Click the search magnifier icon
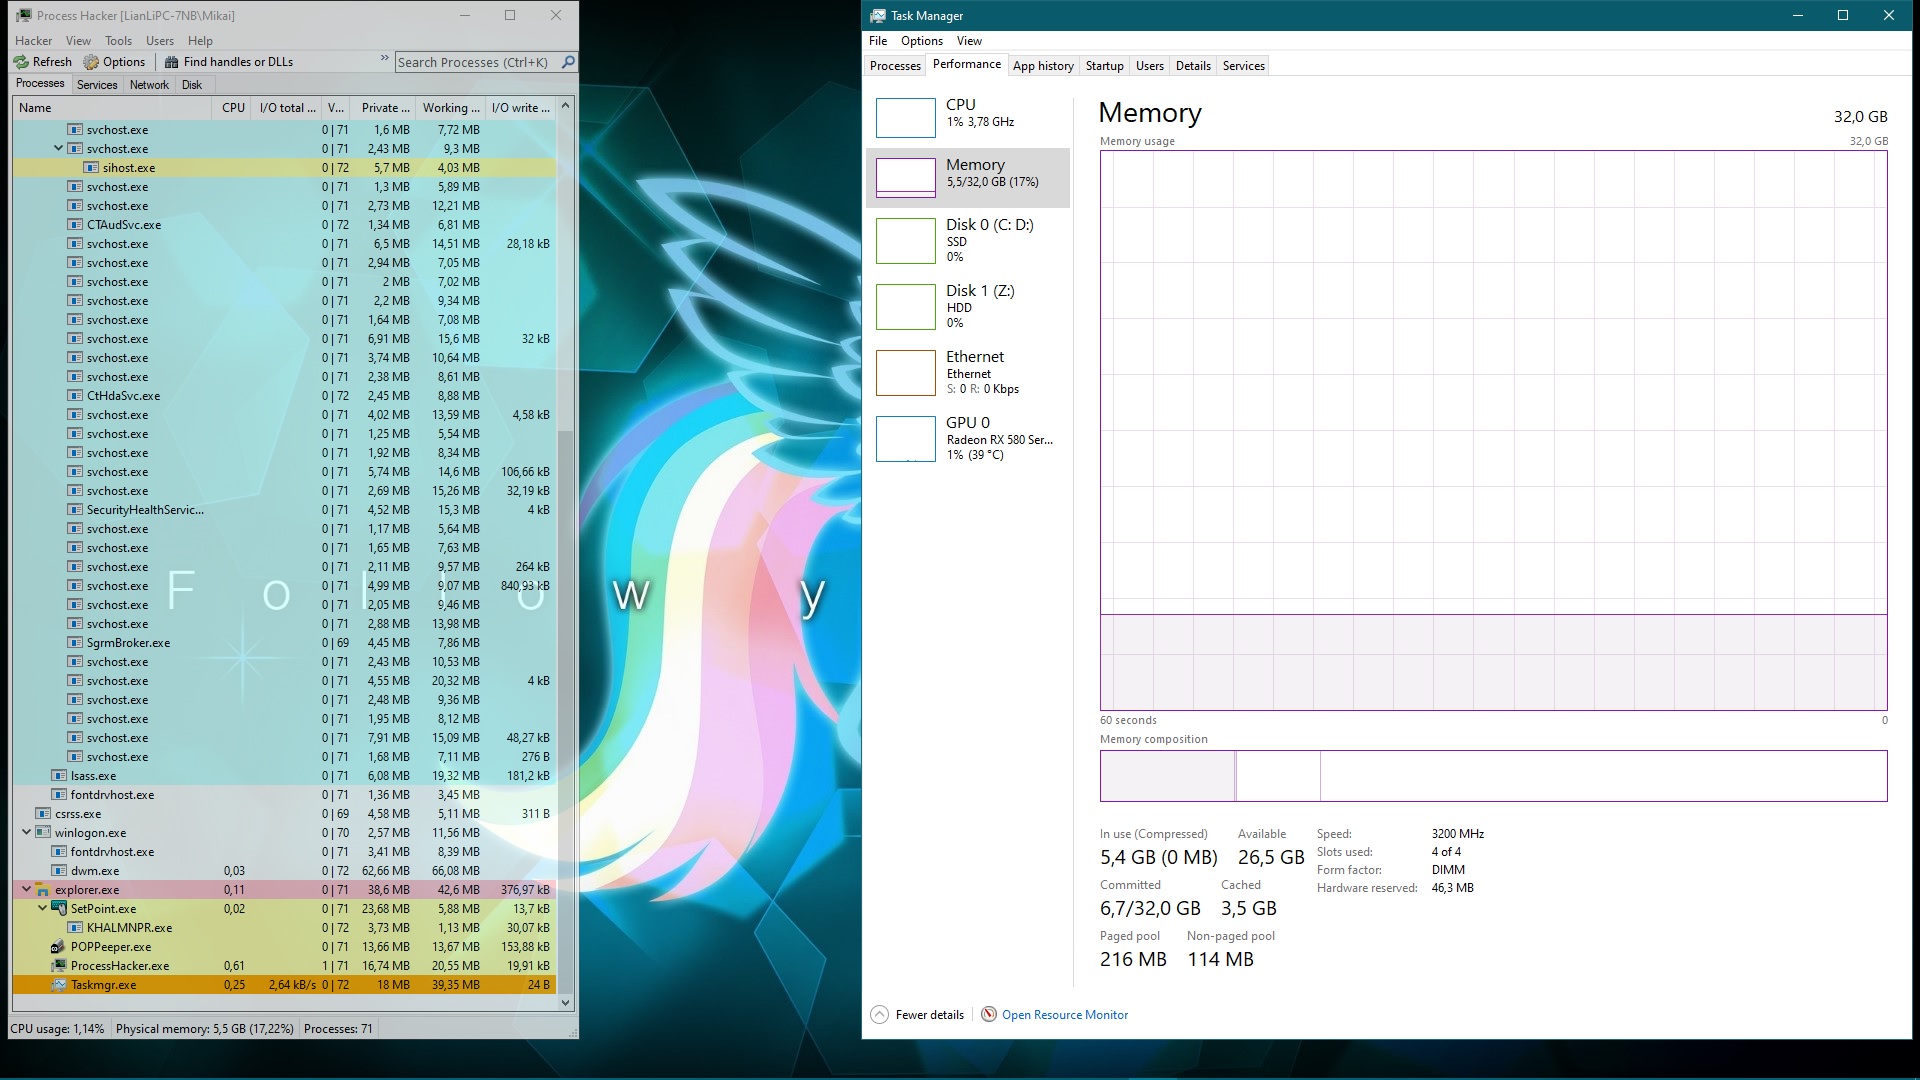1920x1080 pixels. coord(568,62)
